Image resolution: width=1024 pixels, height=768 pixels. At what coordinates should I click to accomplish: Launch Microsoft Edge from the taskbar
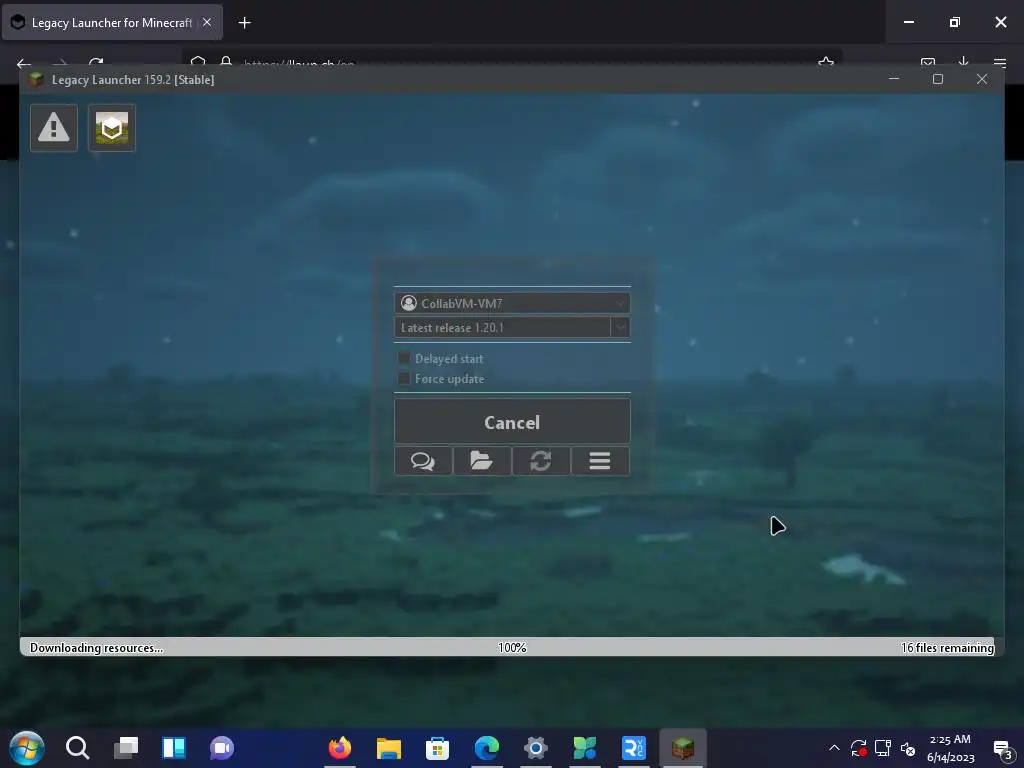pos(487,748)
